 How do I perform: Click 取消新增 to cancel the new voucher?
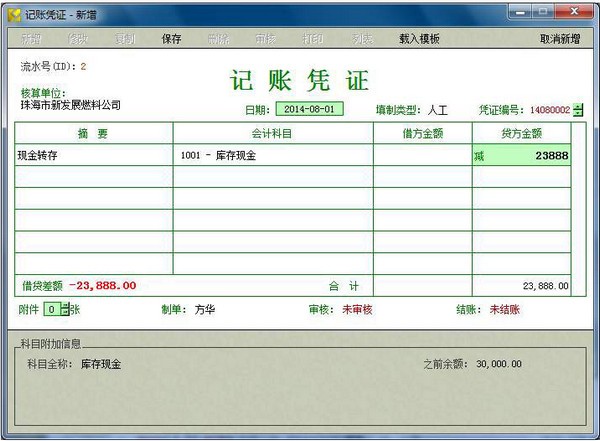560,39
